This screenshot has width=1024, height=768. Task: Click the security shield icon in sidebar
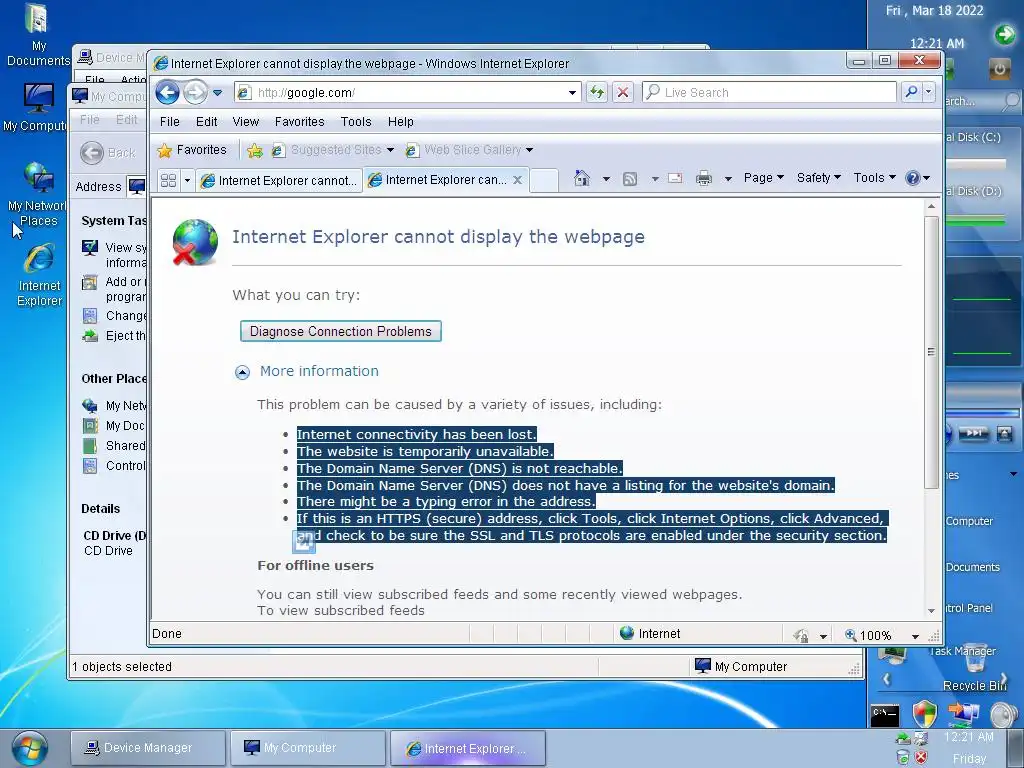tap(925, 714)
